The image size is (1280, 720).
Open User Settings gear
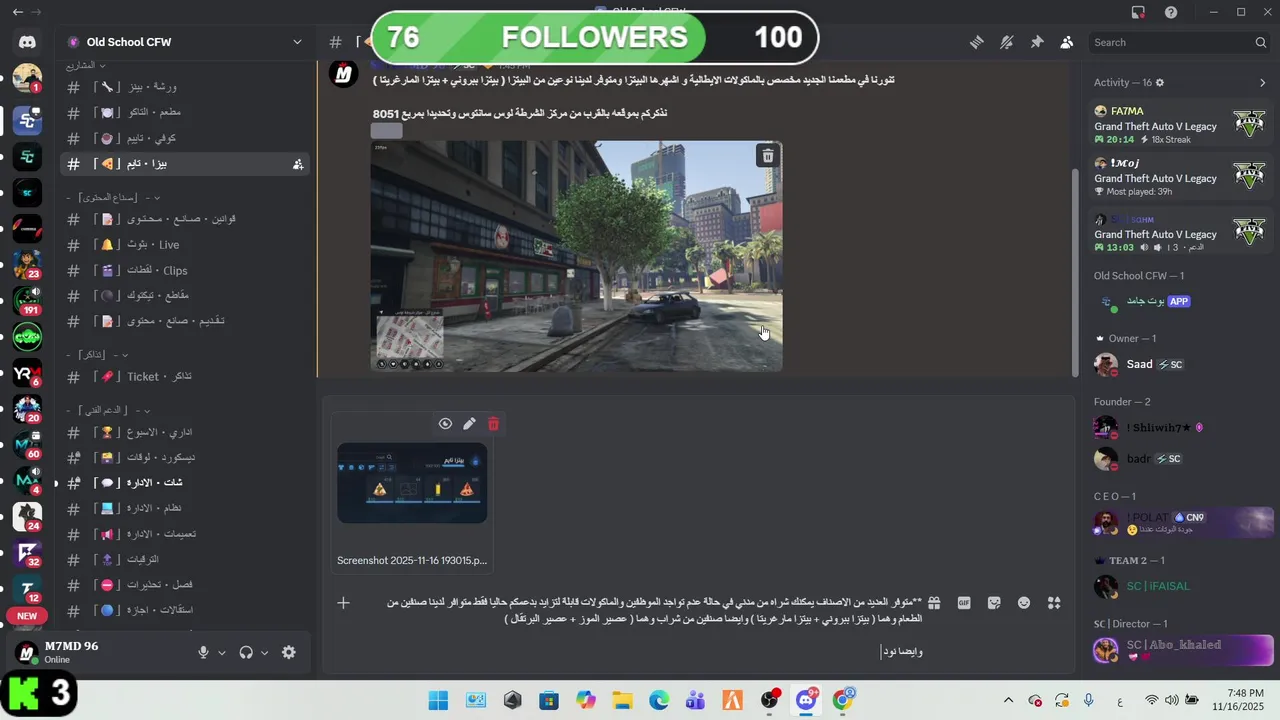click(x=288, y=652)
